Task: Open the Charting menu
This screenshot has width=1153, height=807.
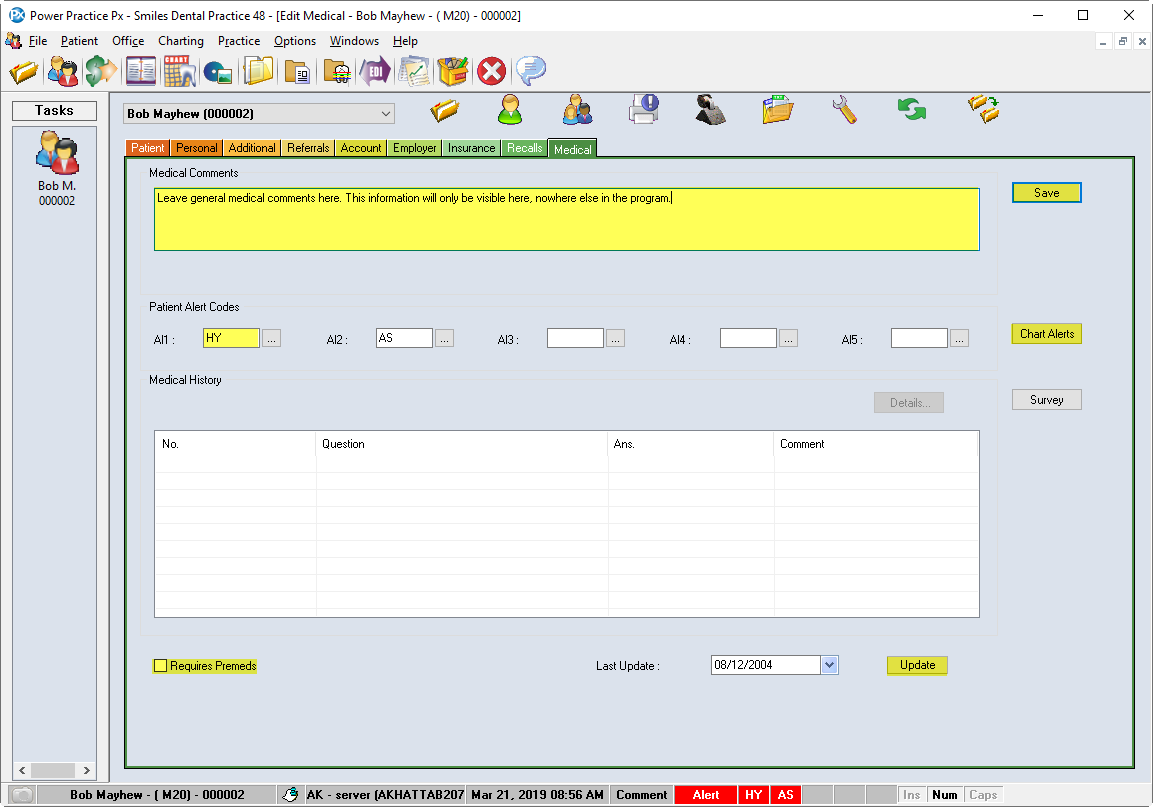Action: (x=180, y=41)
